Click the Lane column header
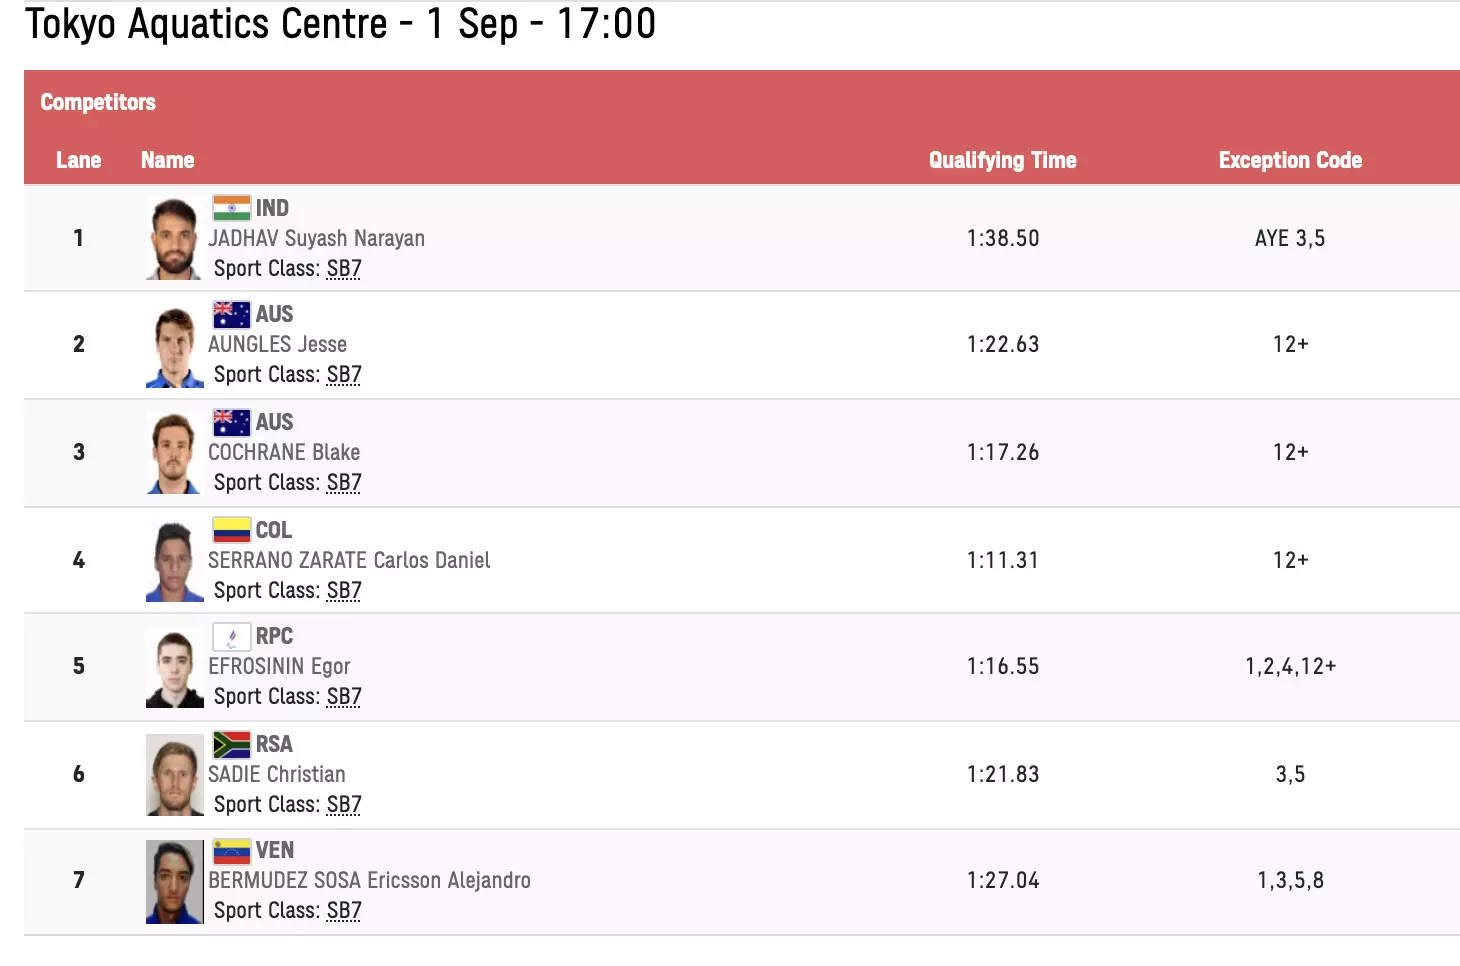 (78, 160)
